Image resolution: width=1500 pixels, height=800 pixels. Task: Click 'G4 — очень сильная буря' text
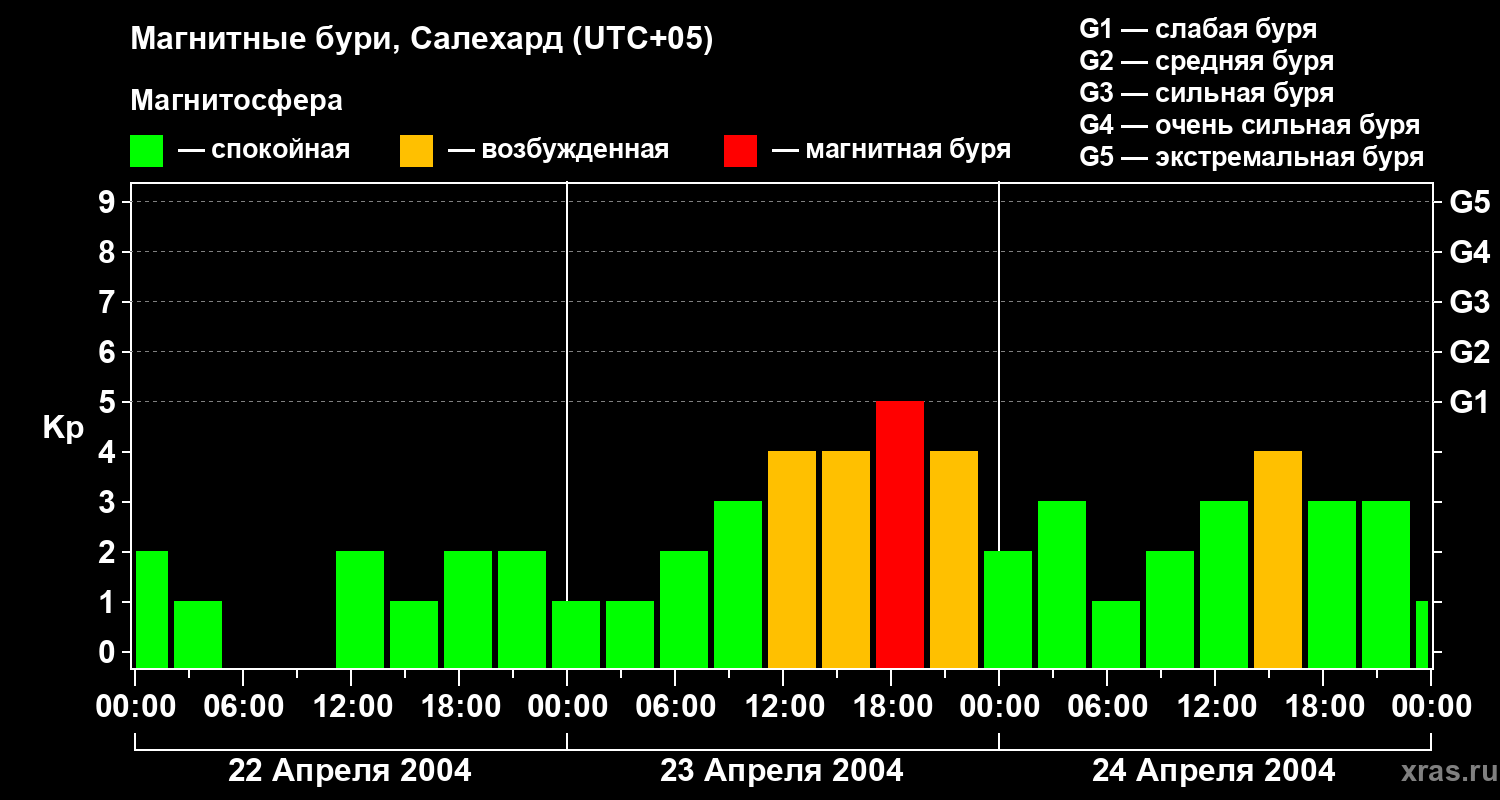click(1250, 125)
